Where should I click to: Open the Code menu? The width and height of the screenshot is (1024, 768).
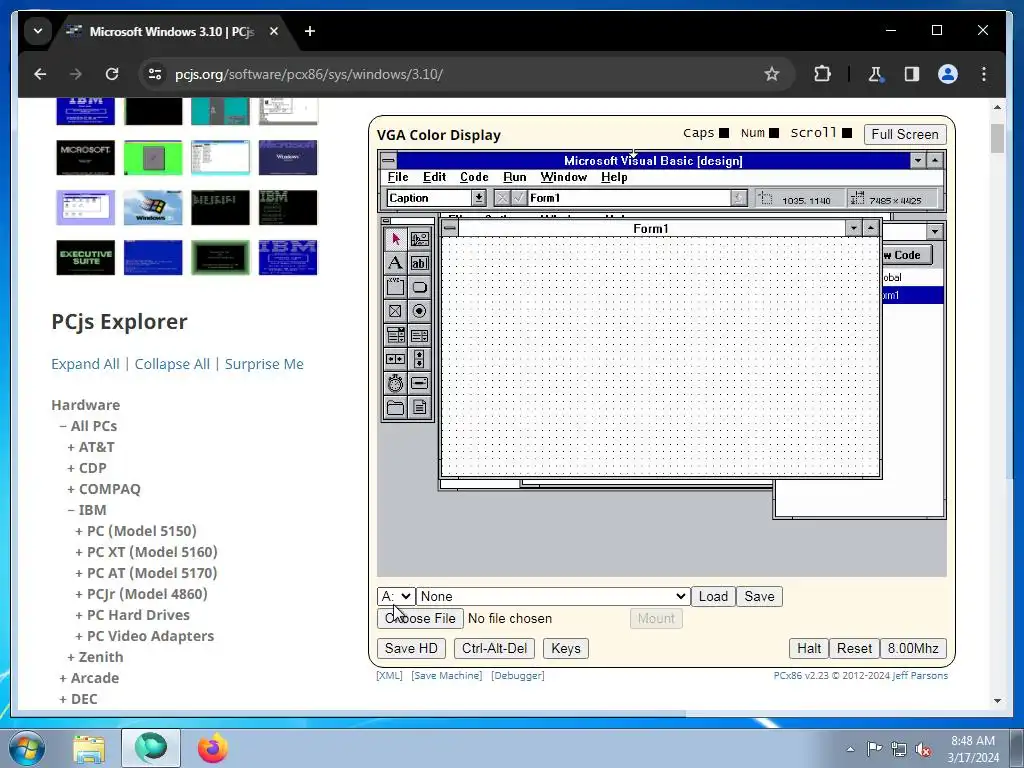474,177
